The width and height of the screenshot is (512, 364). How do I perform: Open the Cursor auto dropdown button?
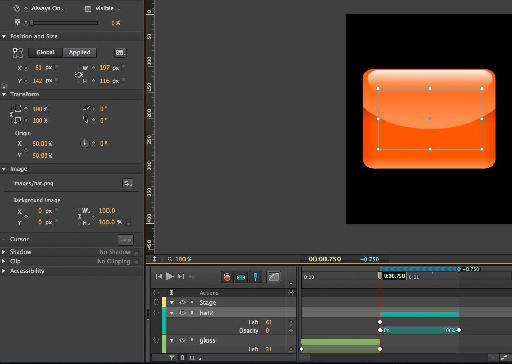pyautogui.click(x=125, y=240)
